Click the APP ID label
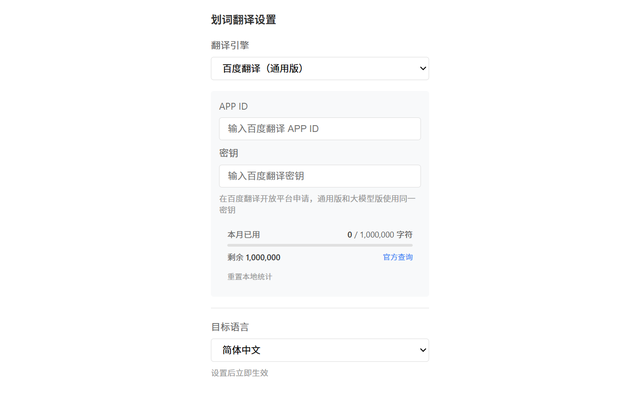This screenshot has width=640, height=400. 233,107
